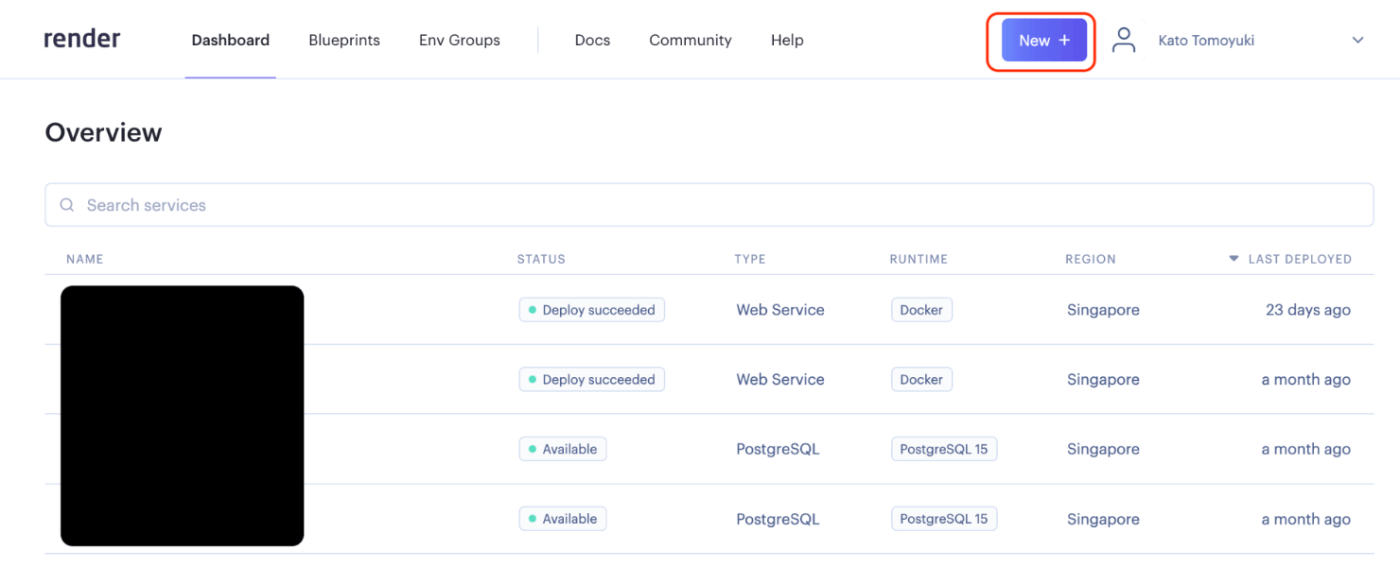Focus the Search services field
The height and width of the screenshot is (584, 1400).
[709, 205]
